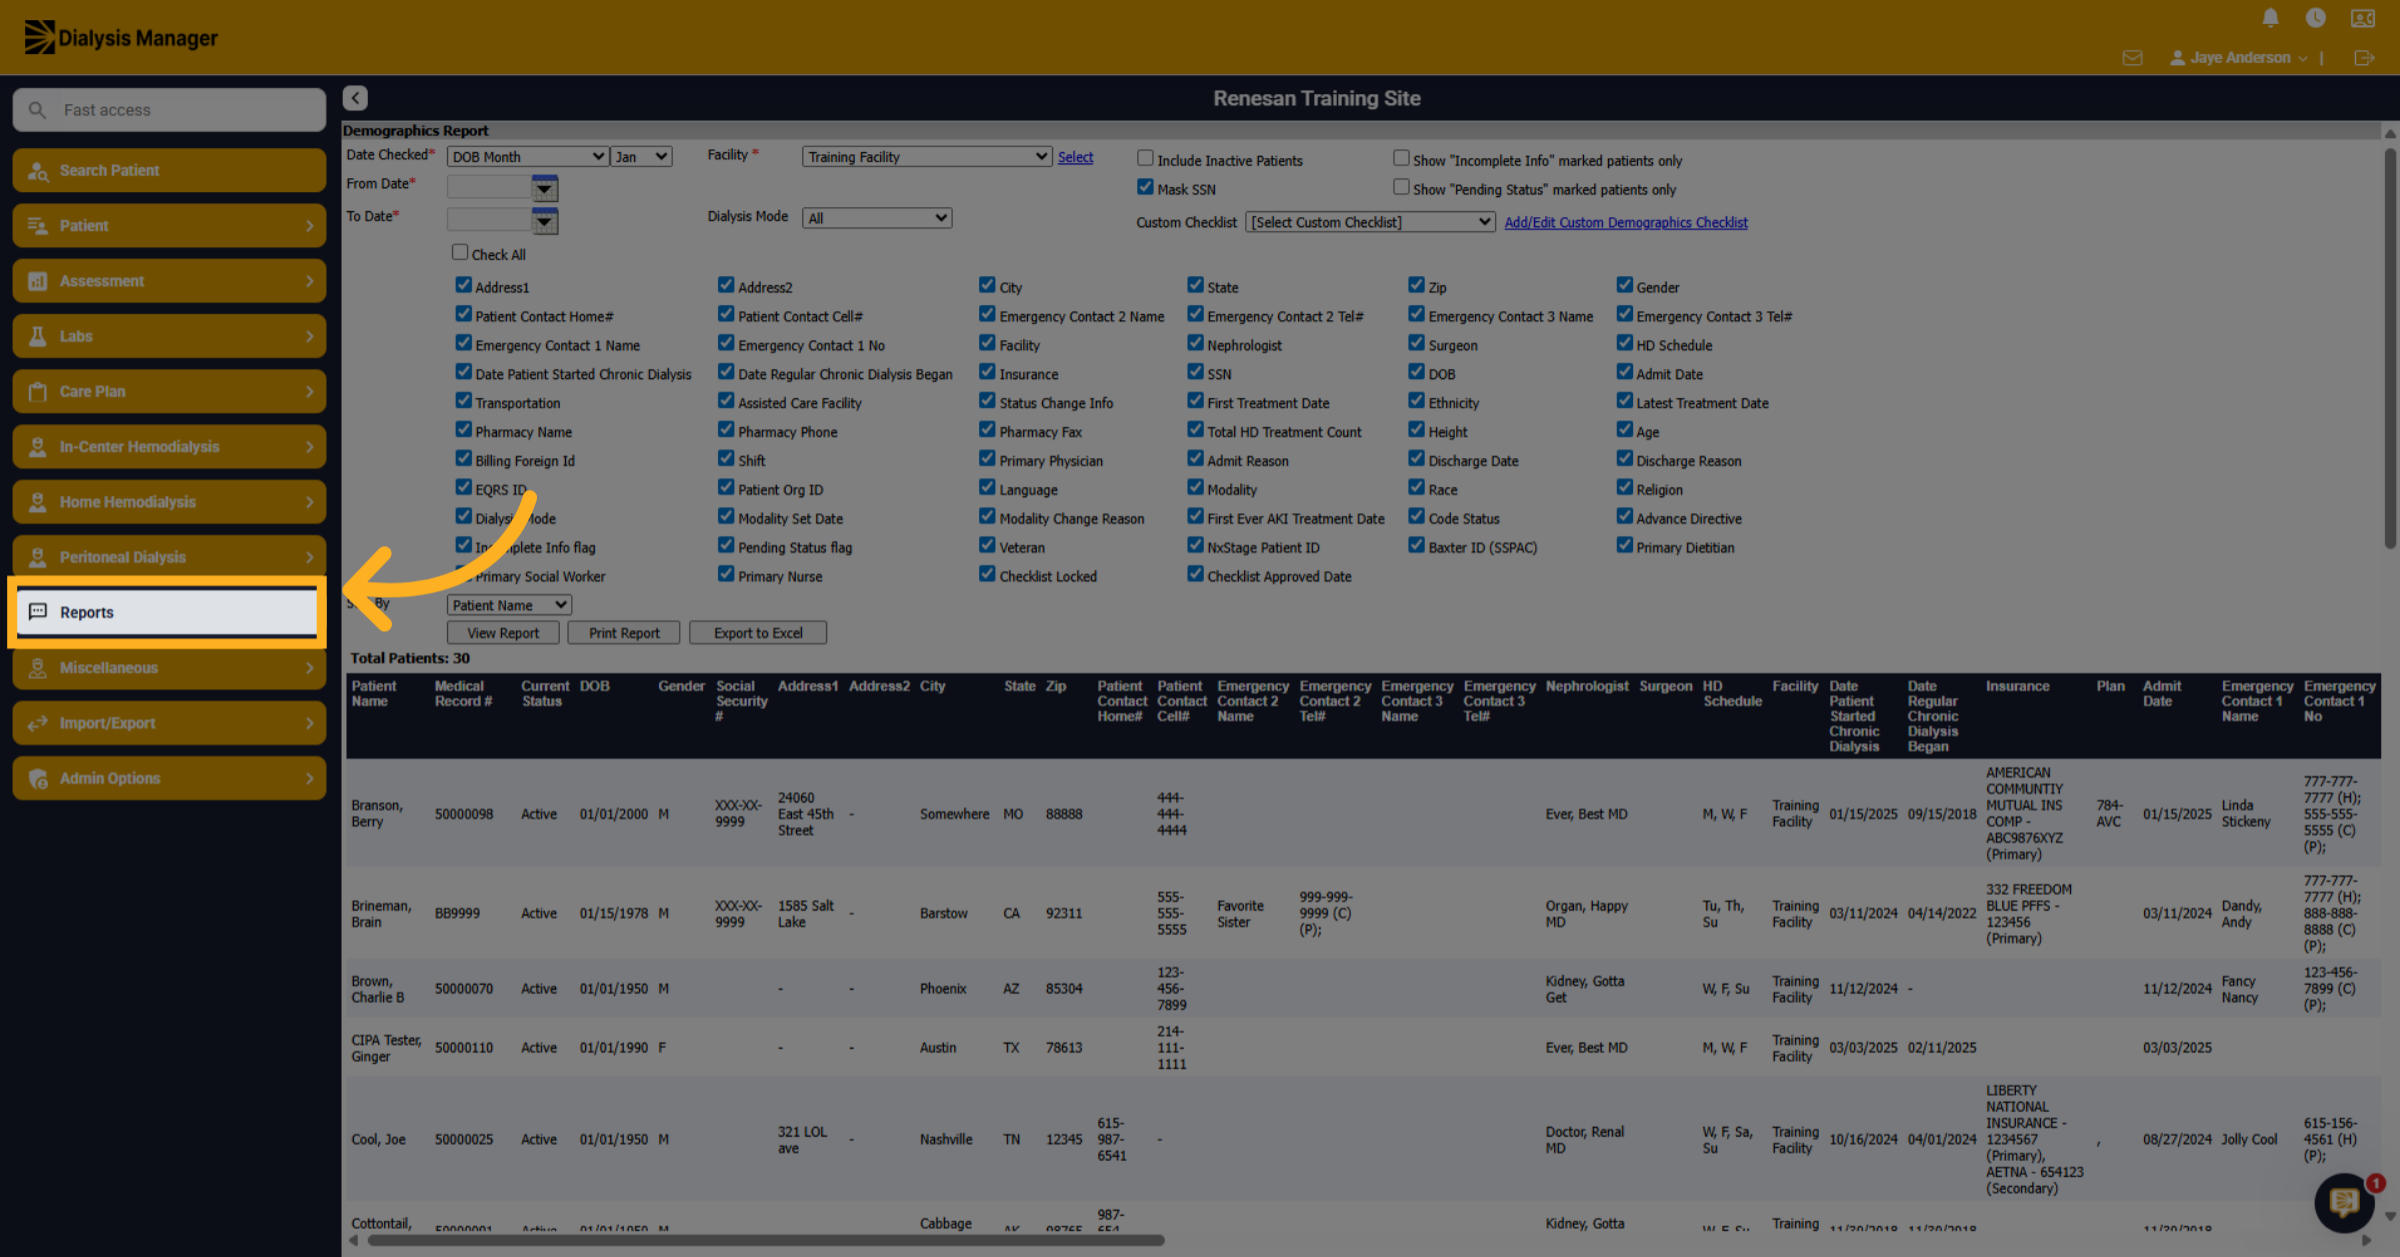This screenshot has height=1257, width=2400.
Task: Click the clock icon in header
Action: [x=2315, y=17]
